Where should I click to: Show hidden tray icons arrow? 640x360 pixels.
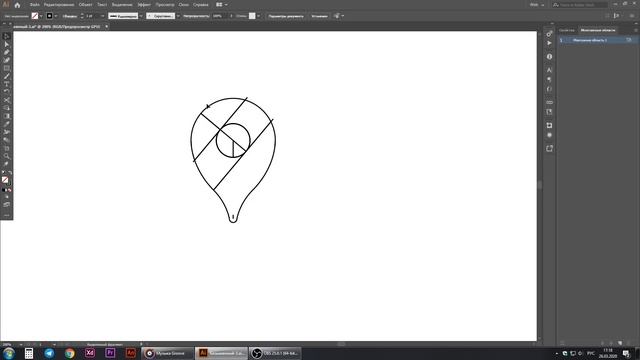[x=557, y=353]
